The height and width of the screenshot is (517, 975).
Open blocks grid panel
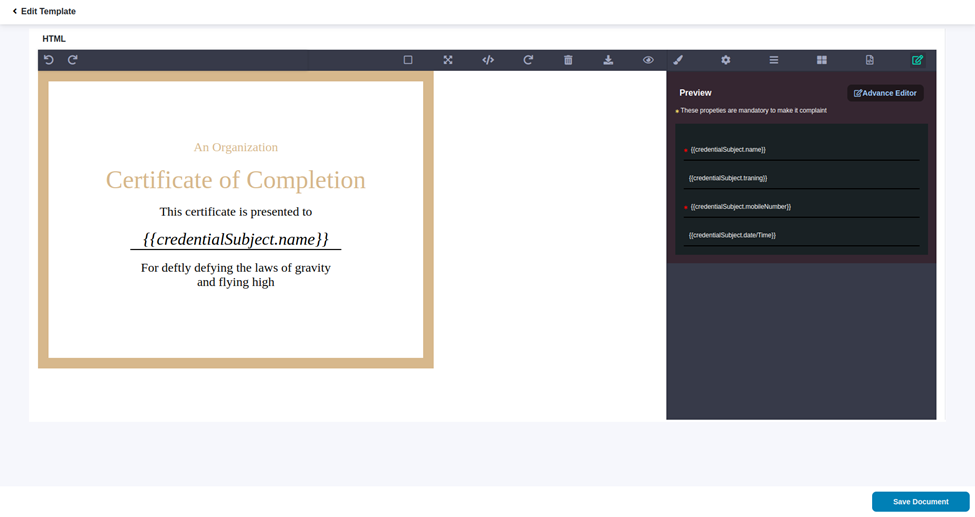click(x=822, y=60)
